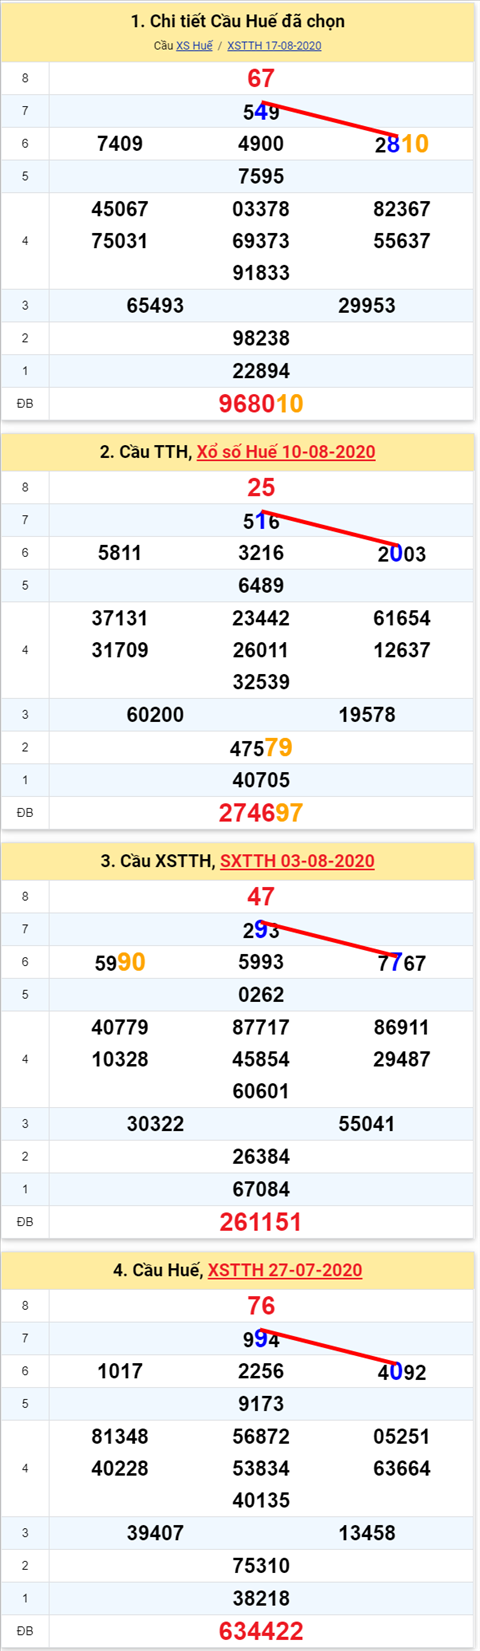Click the number 47579
The image size is (480, 1651).
tap(261, 747)
